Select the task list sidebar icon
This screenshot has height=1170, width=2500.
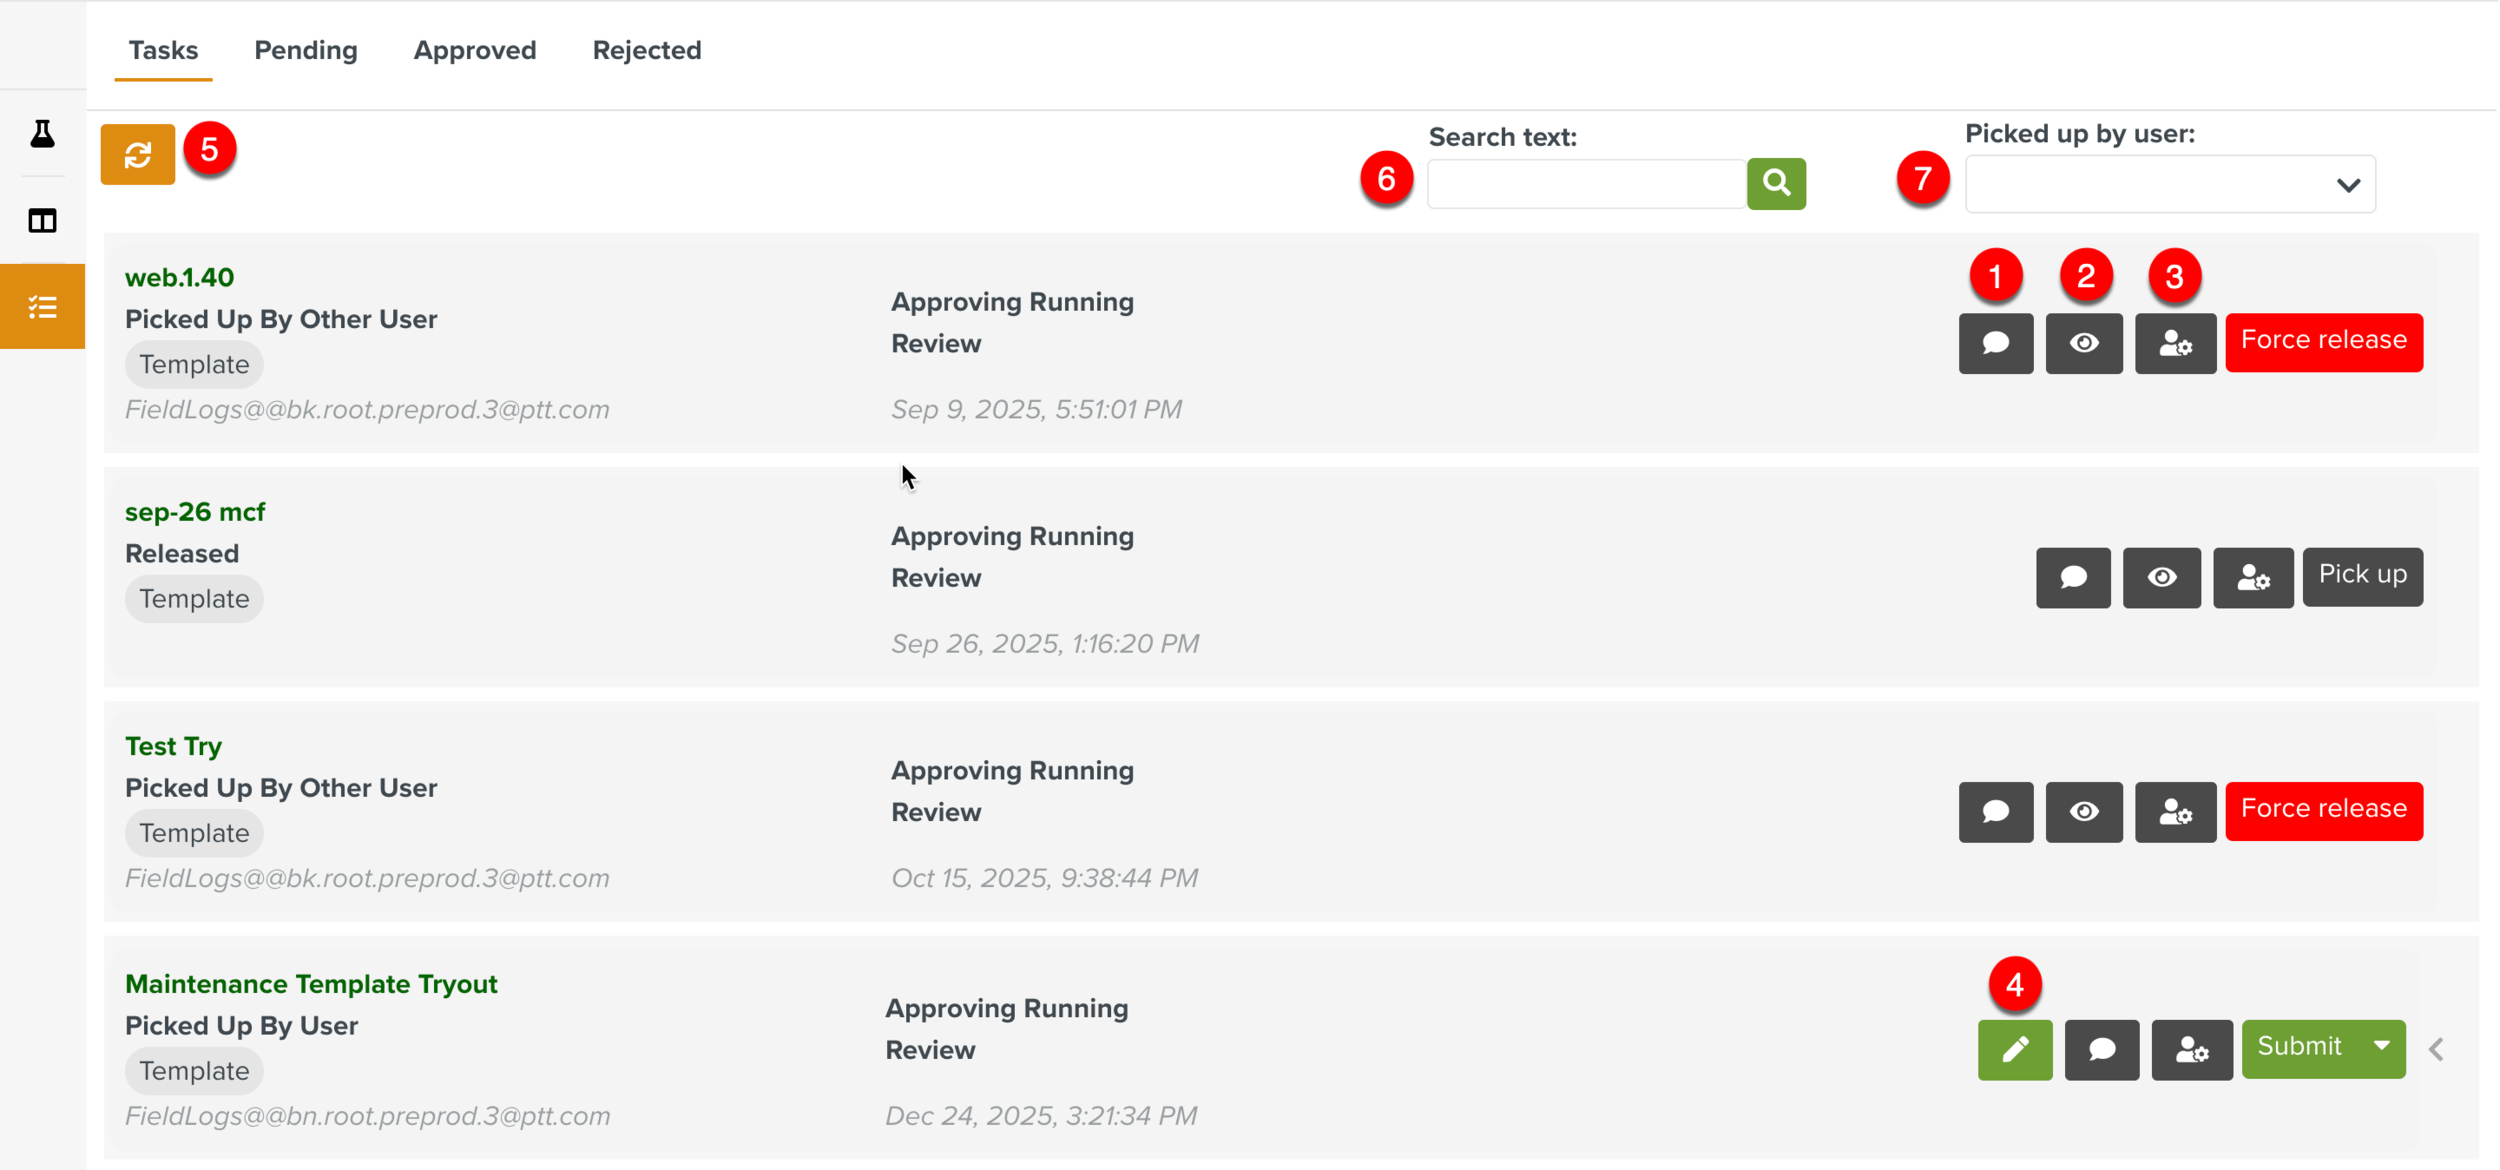[42, 306]
